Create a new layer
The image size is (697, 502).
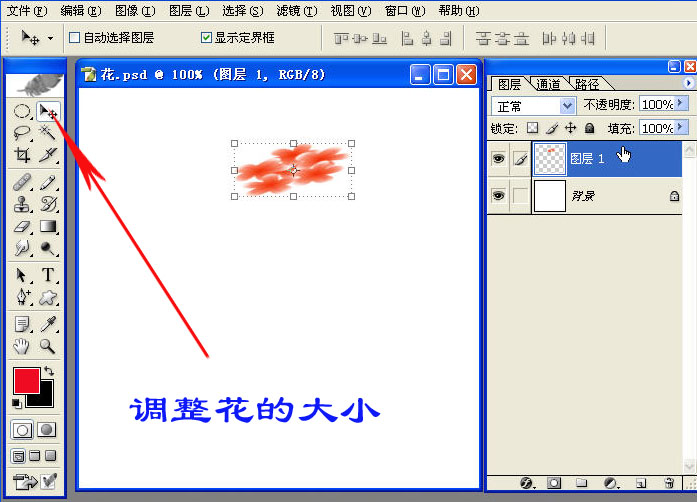(641, 483)
